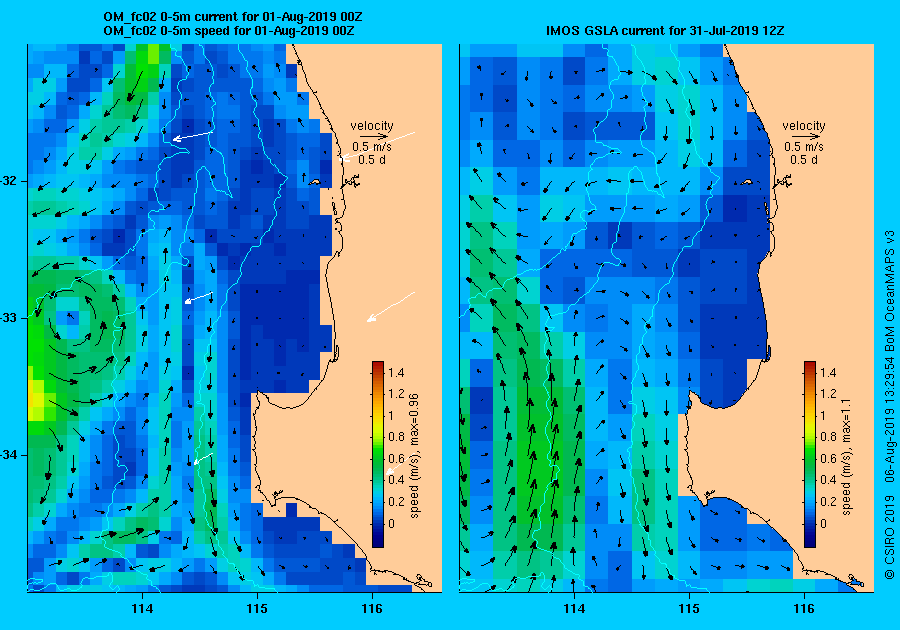Click the "114" longitude label under the right map
Image resolution: width=900 pixels, height=630 pixels.
pos(574,609)
